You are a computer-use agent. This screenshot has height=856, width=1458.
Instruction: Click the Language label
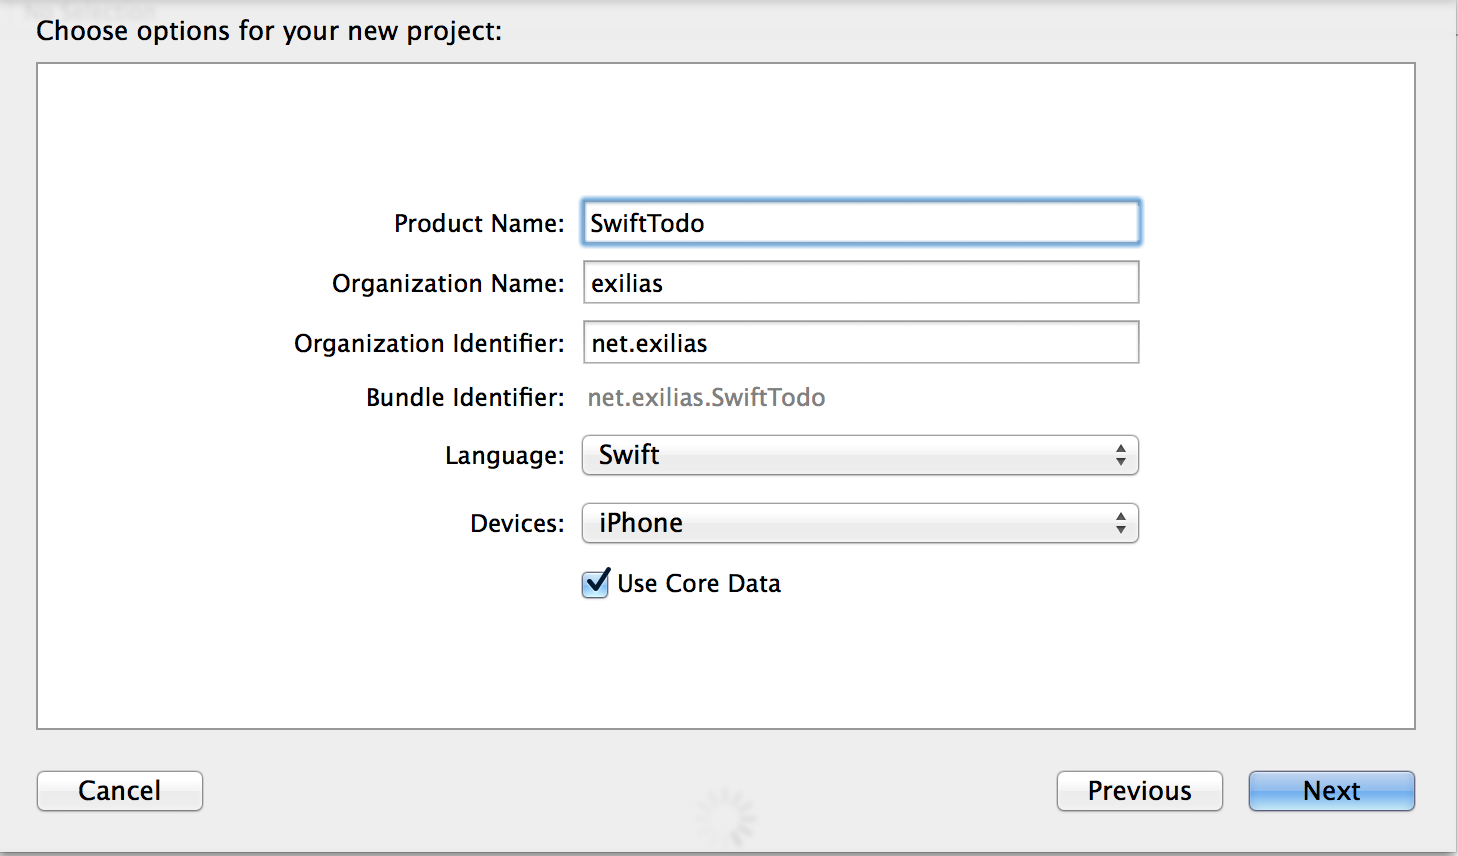point(504,456)
